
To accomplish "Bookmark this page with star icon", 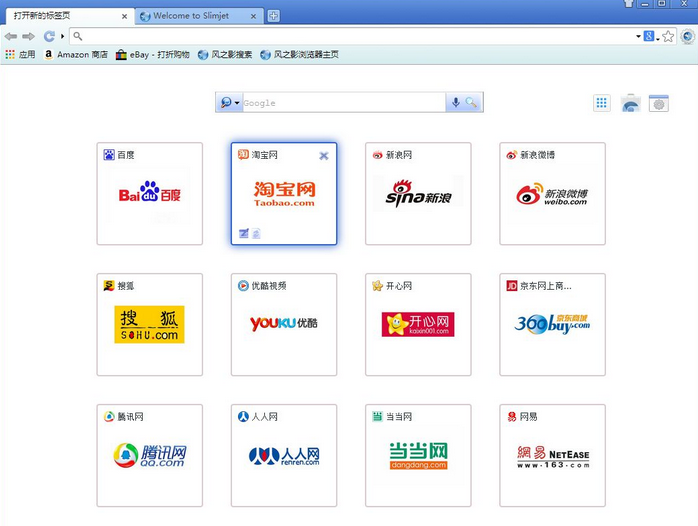I will [x=668, y=36].
